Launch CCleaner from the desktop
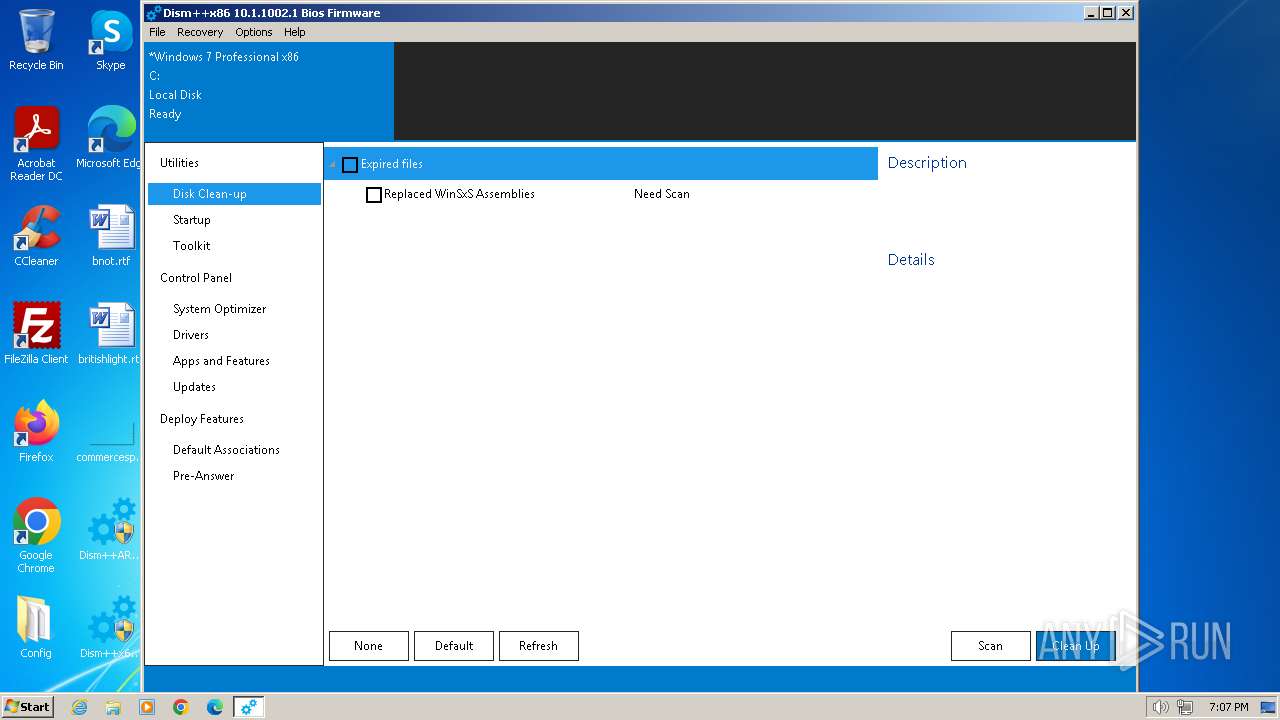The image size is (1280, 720). pos(36,236)
